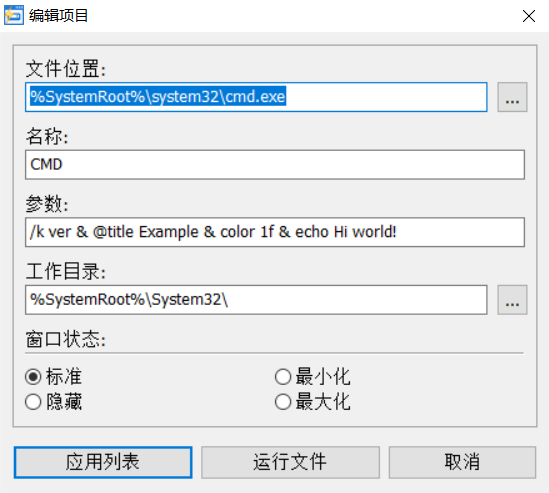Click the 工作目录 input field
This screenshot has height=493, width=549.
point(256,300)
